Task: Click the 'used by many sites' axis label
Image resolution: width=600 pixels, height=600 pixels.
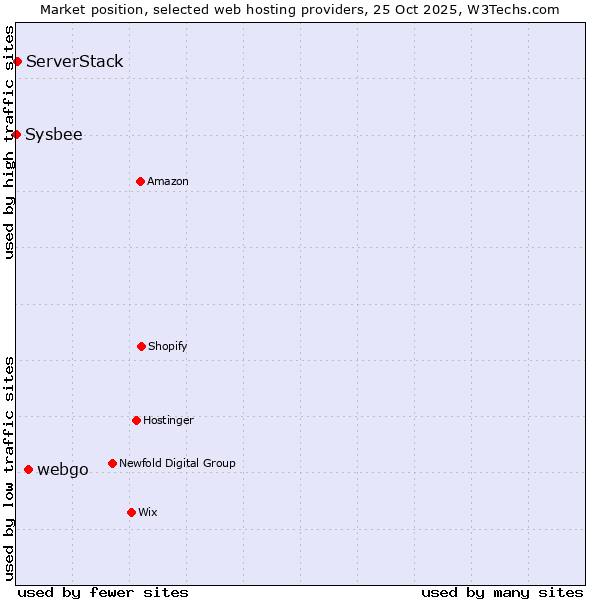Action: pos(502,592)
